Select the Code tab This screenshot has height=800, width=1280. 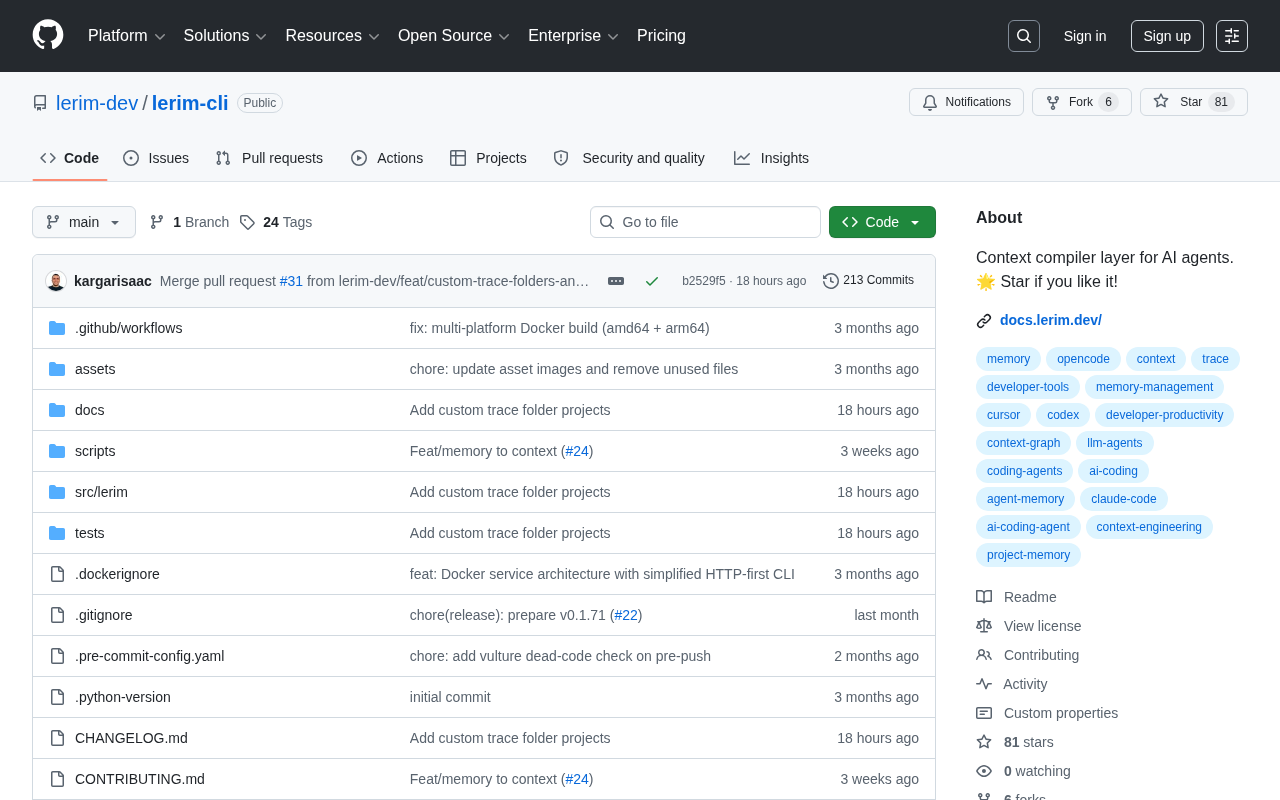[x=70, y=158]
